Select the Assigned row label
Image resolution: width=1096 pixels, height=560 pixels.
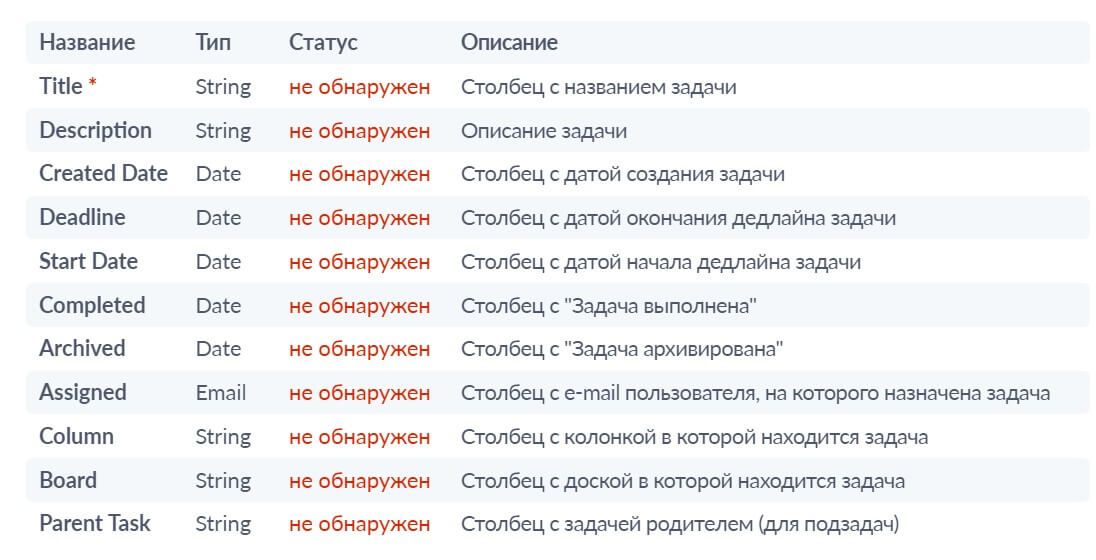[82, 392]
